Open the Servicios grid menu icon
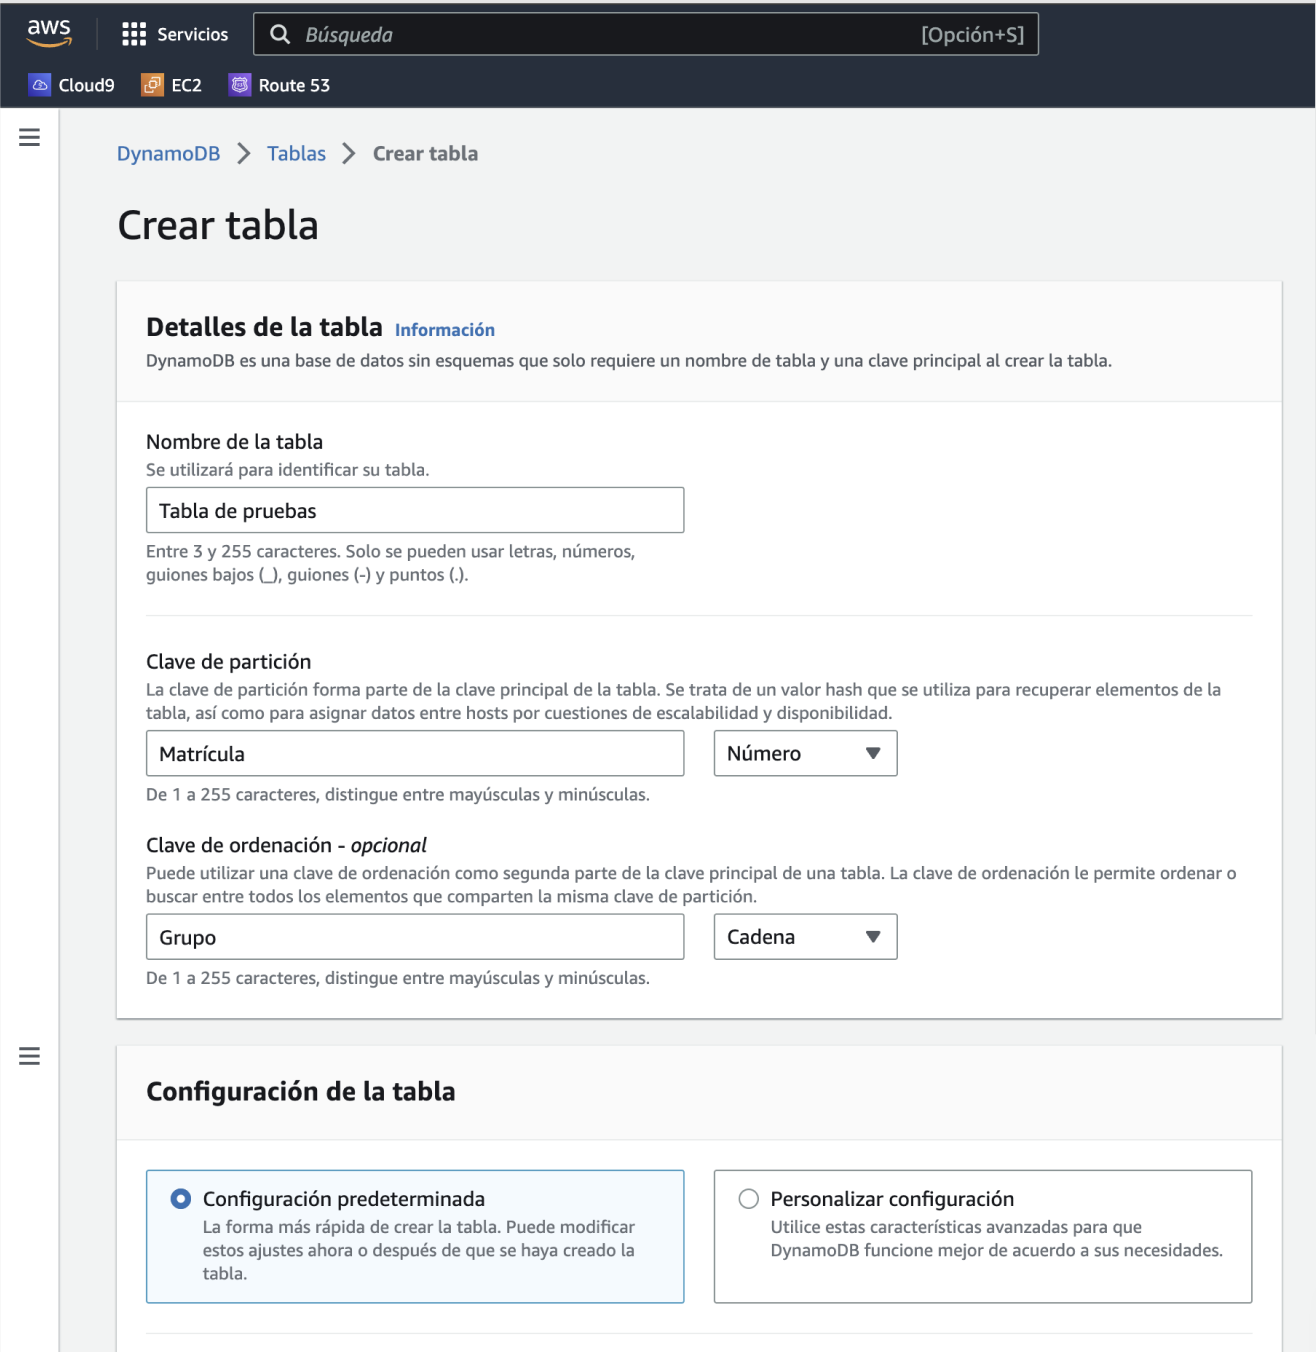 pyautogui.click(x=134, y=34)
